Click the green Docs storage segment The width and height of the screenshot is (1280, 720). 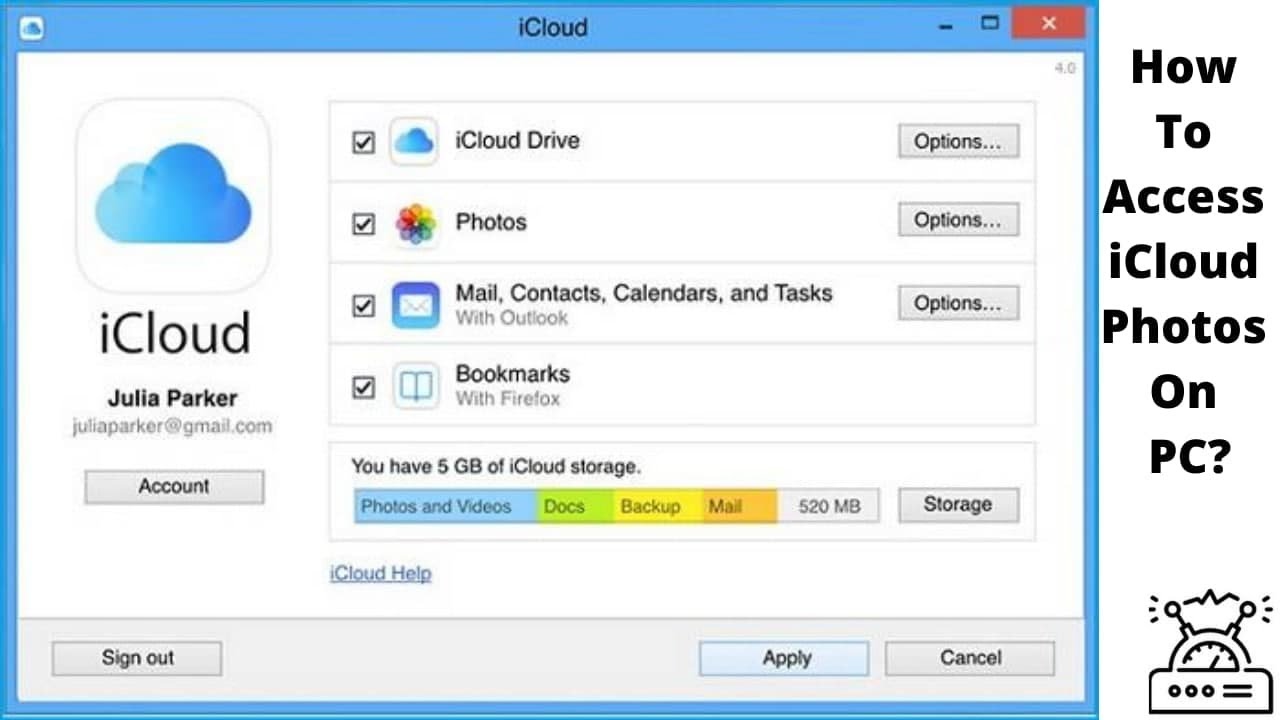(x=575, y=506)
